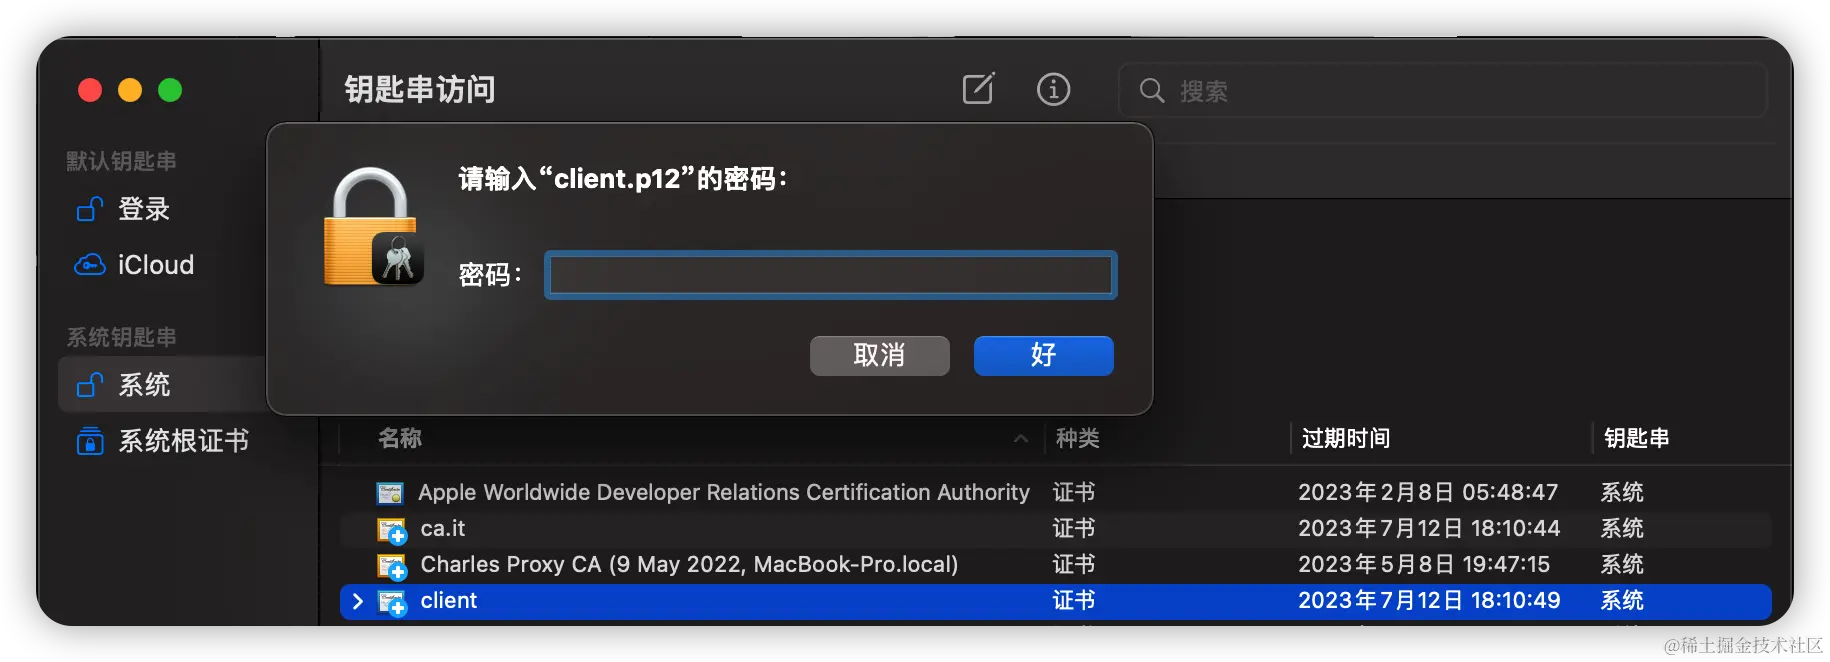Click the magnifier icon in the search box

[1152, 90]
